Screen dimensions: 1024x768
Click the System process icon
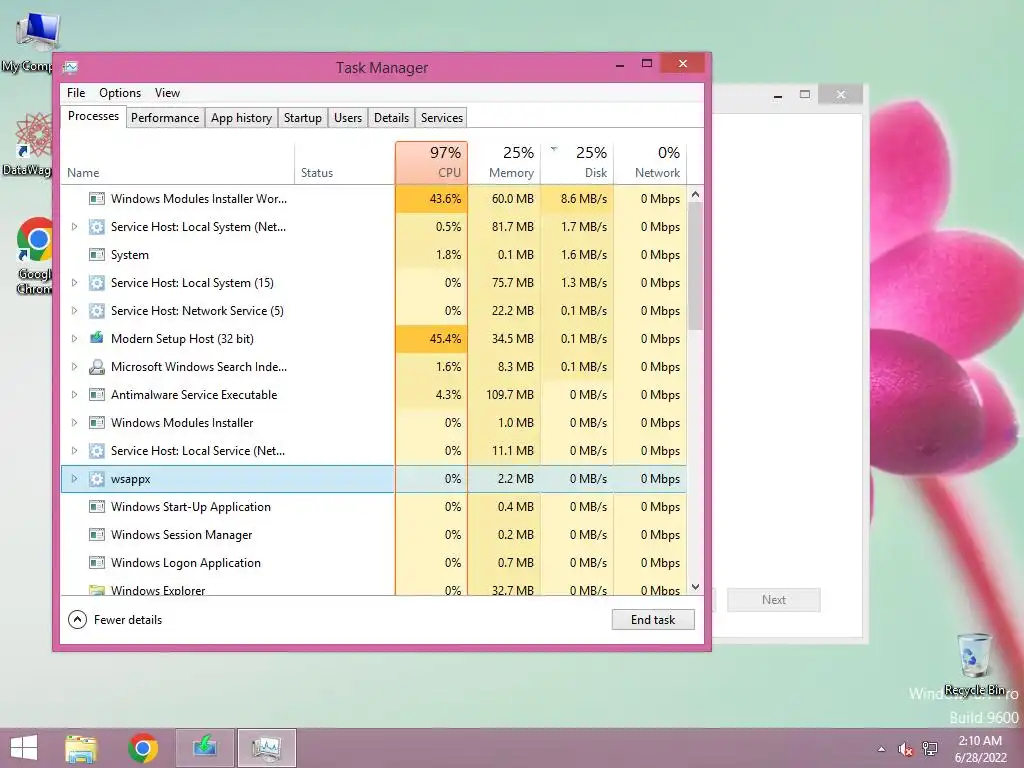click(97, 255)
